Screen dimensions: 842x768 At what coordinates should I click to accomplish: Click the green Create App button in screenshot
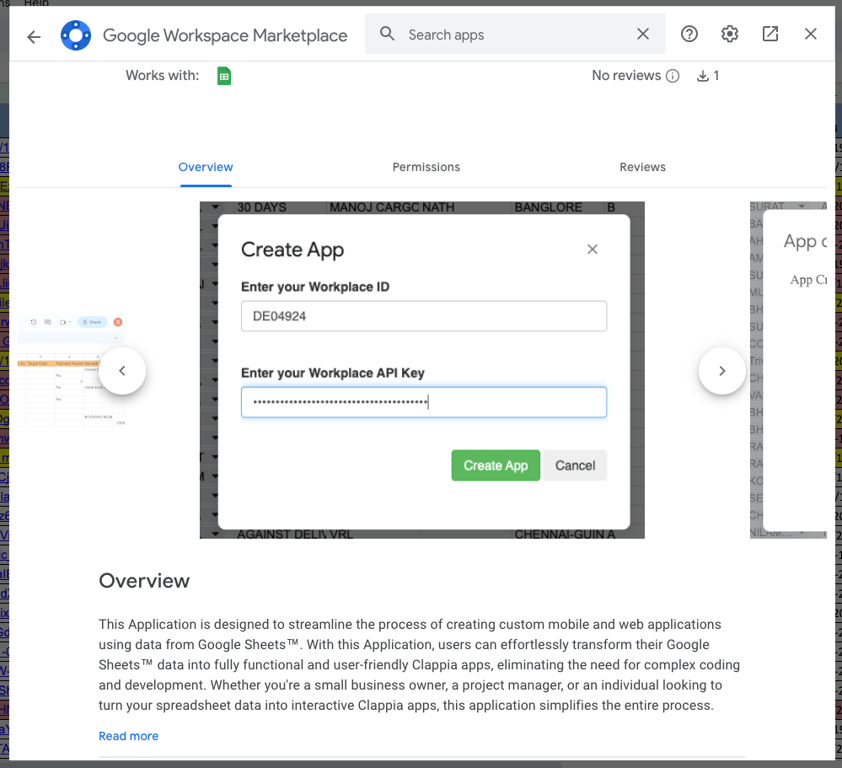pos(496,465)
